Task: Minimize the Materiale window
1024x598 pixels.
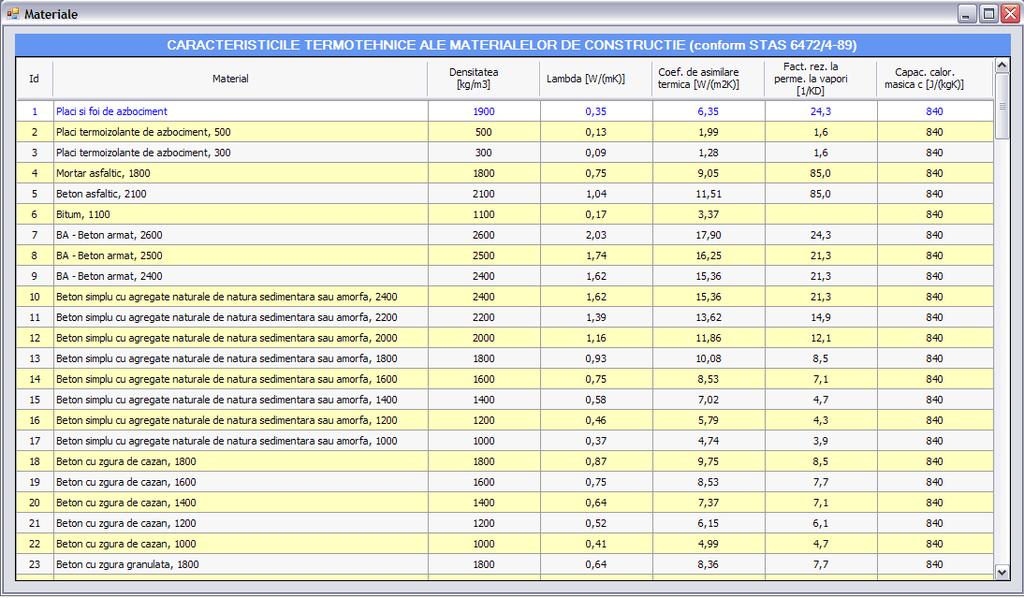Action: [968, 14]
